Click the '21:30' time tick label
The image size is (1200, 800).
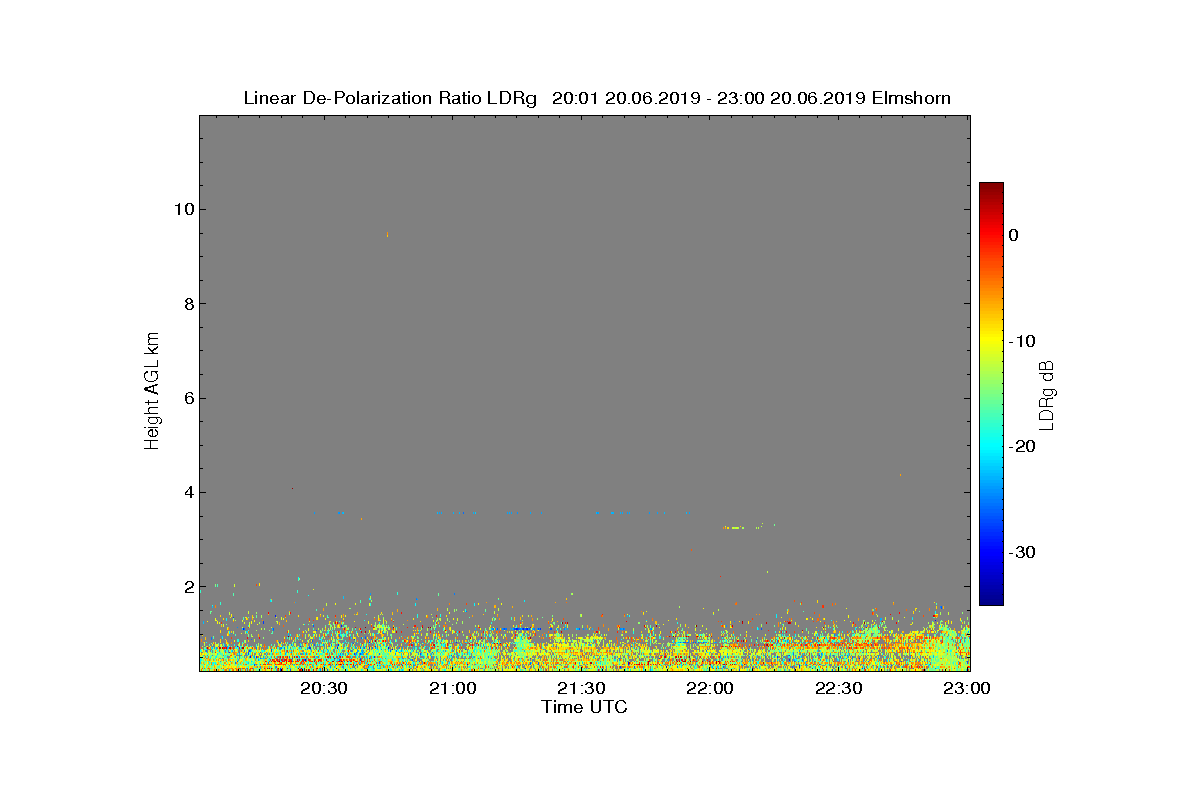pyautogui.click(x=581, y=688)
